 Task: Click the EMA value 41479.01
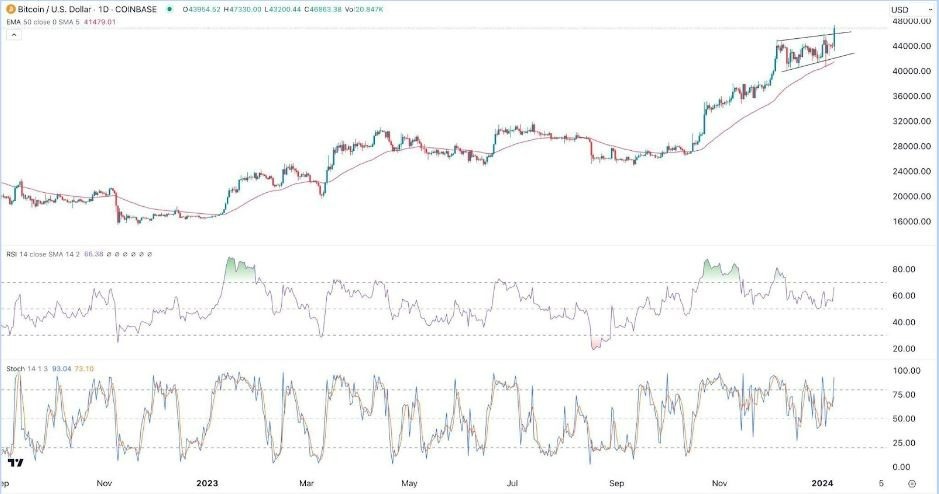(x=102, y=22)
